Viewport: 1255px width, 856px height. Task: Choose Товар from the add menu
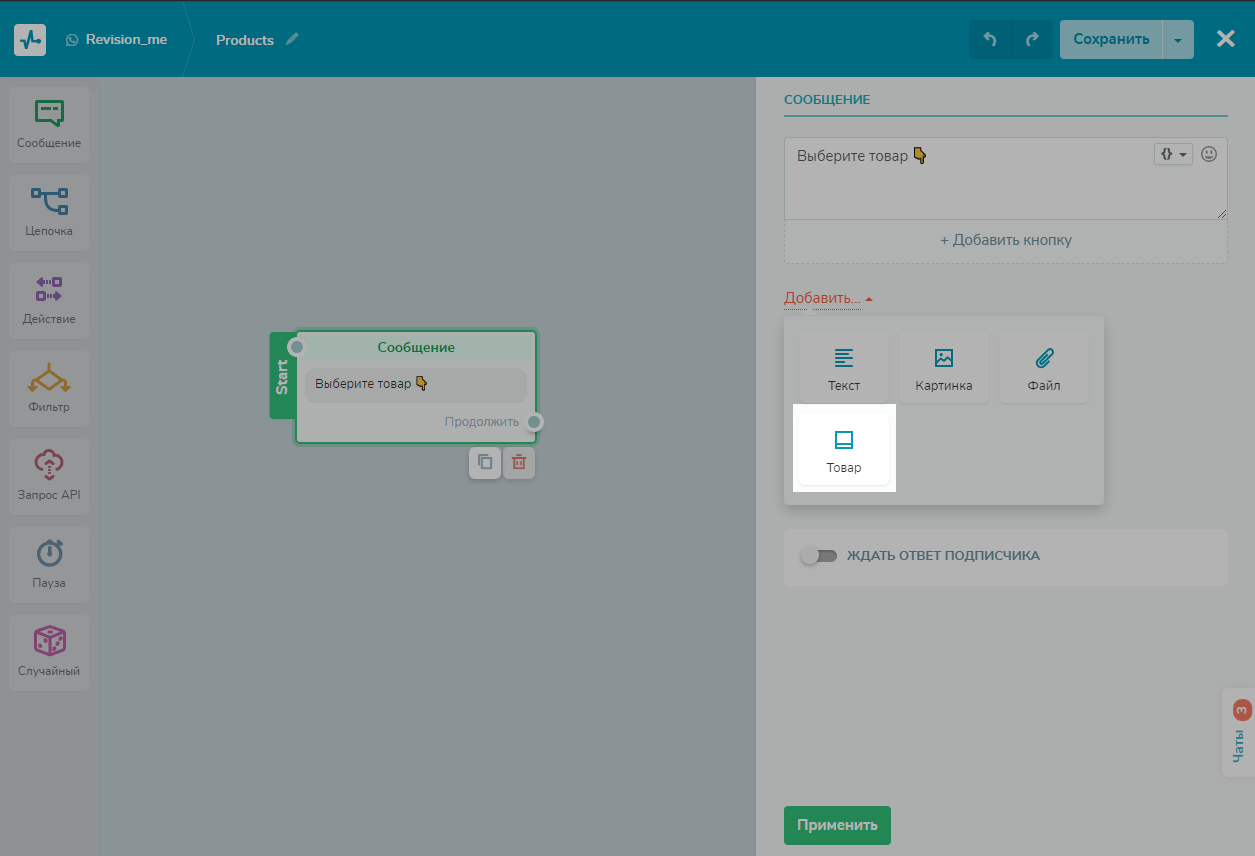(844, 450)
